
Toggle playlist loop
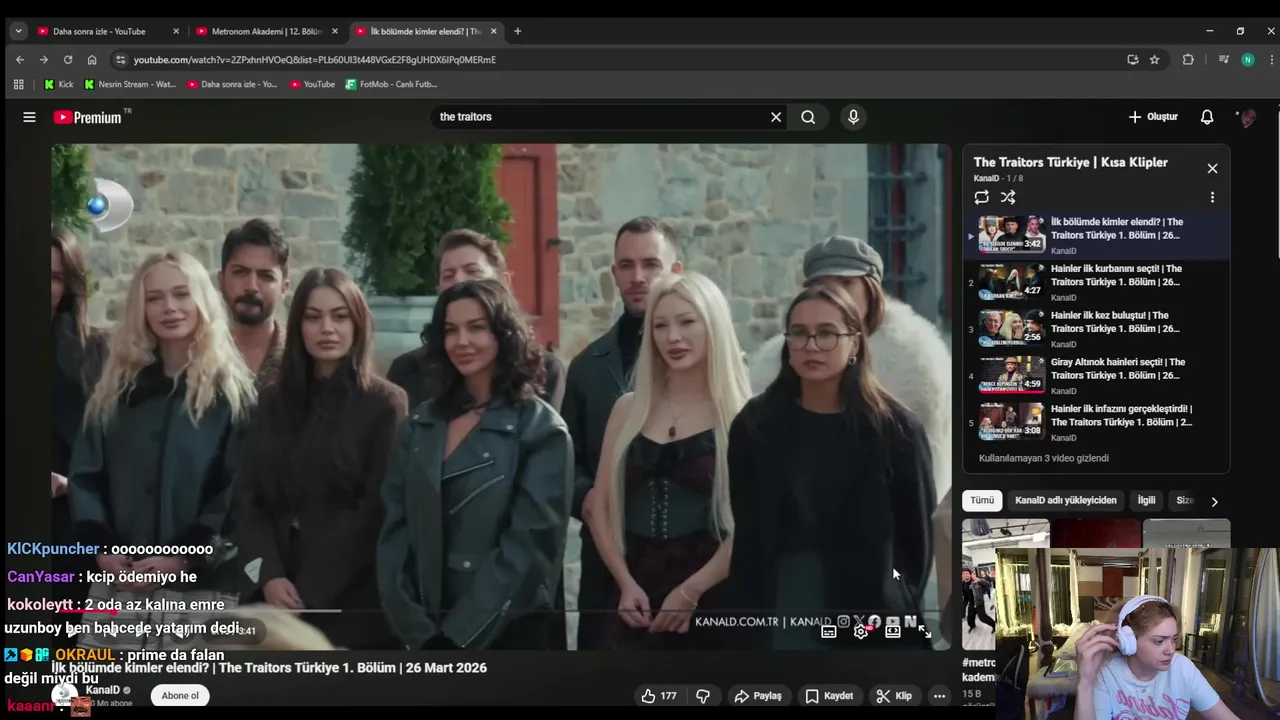981,197
